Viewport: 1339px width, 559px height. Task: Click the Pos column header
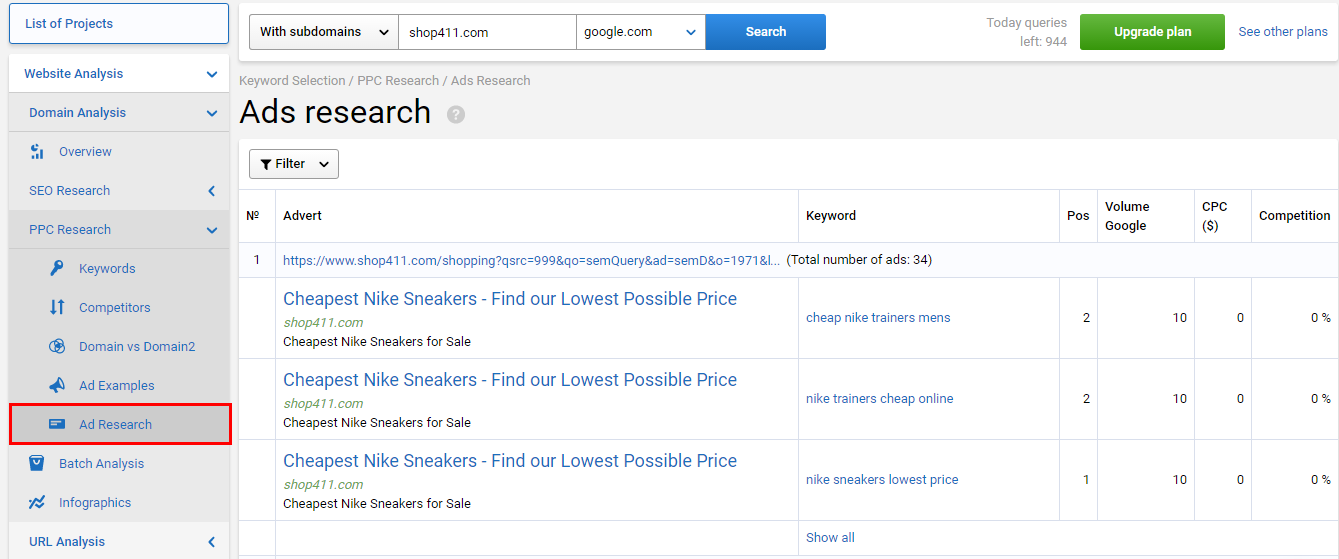[x=1078, y=216]
